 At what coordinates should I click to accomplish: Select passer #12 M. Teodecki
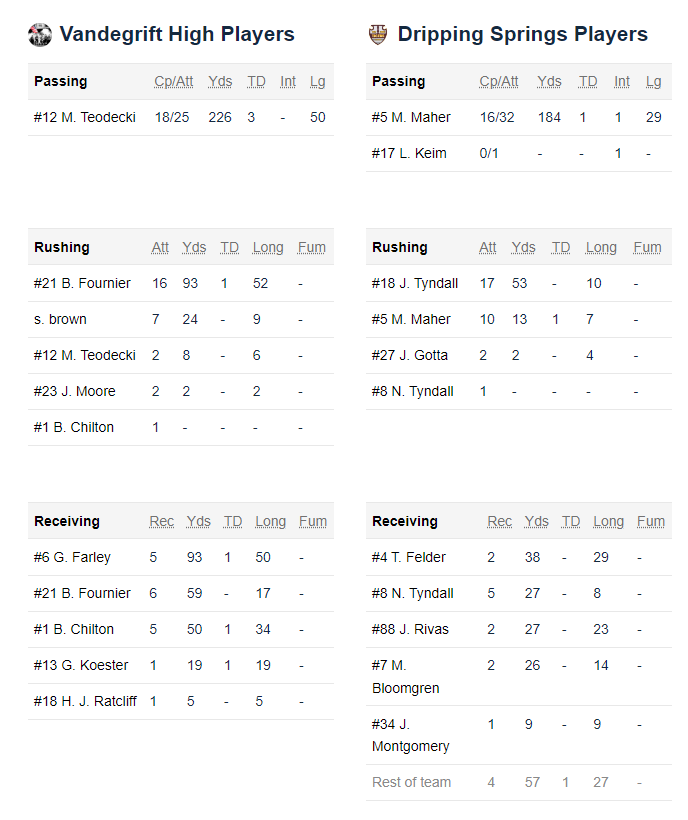(x=85, y=117)
